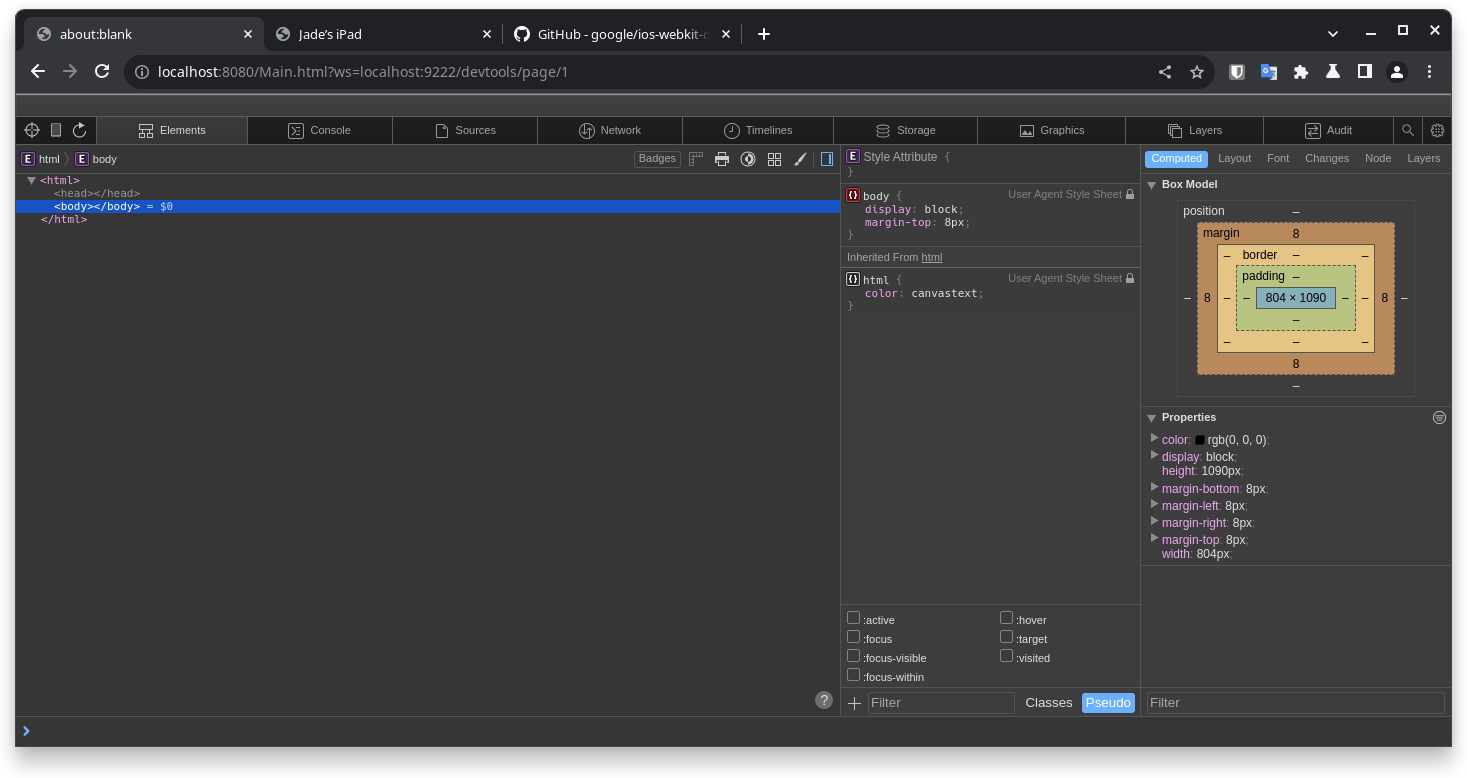This screenshot has height=778, width=1467.
Task: Enable print media styles printer icon
Action: (722, 159)
